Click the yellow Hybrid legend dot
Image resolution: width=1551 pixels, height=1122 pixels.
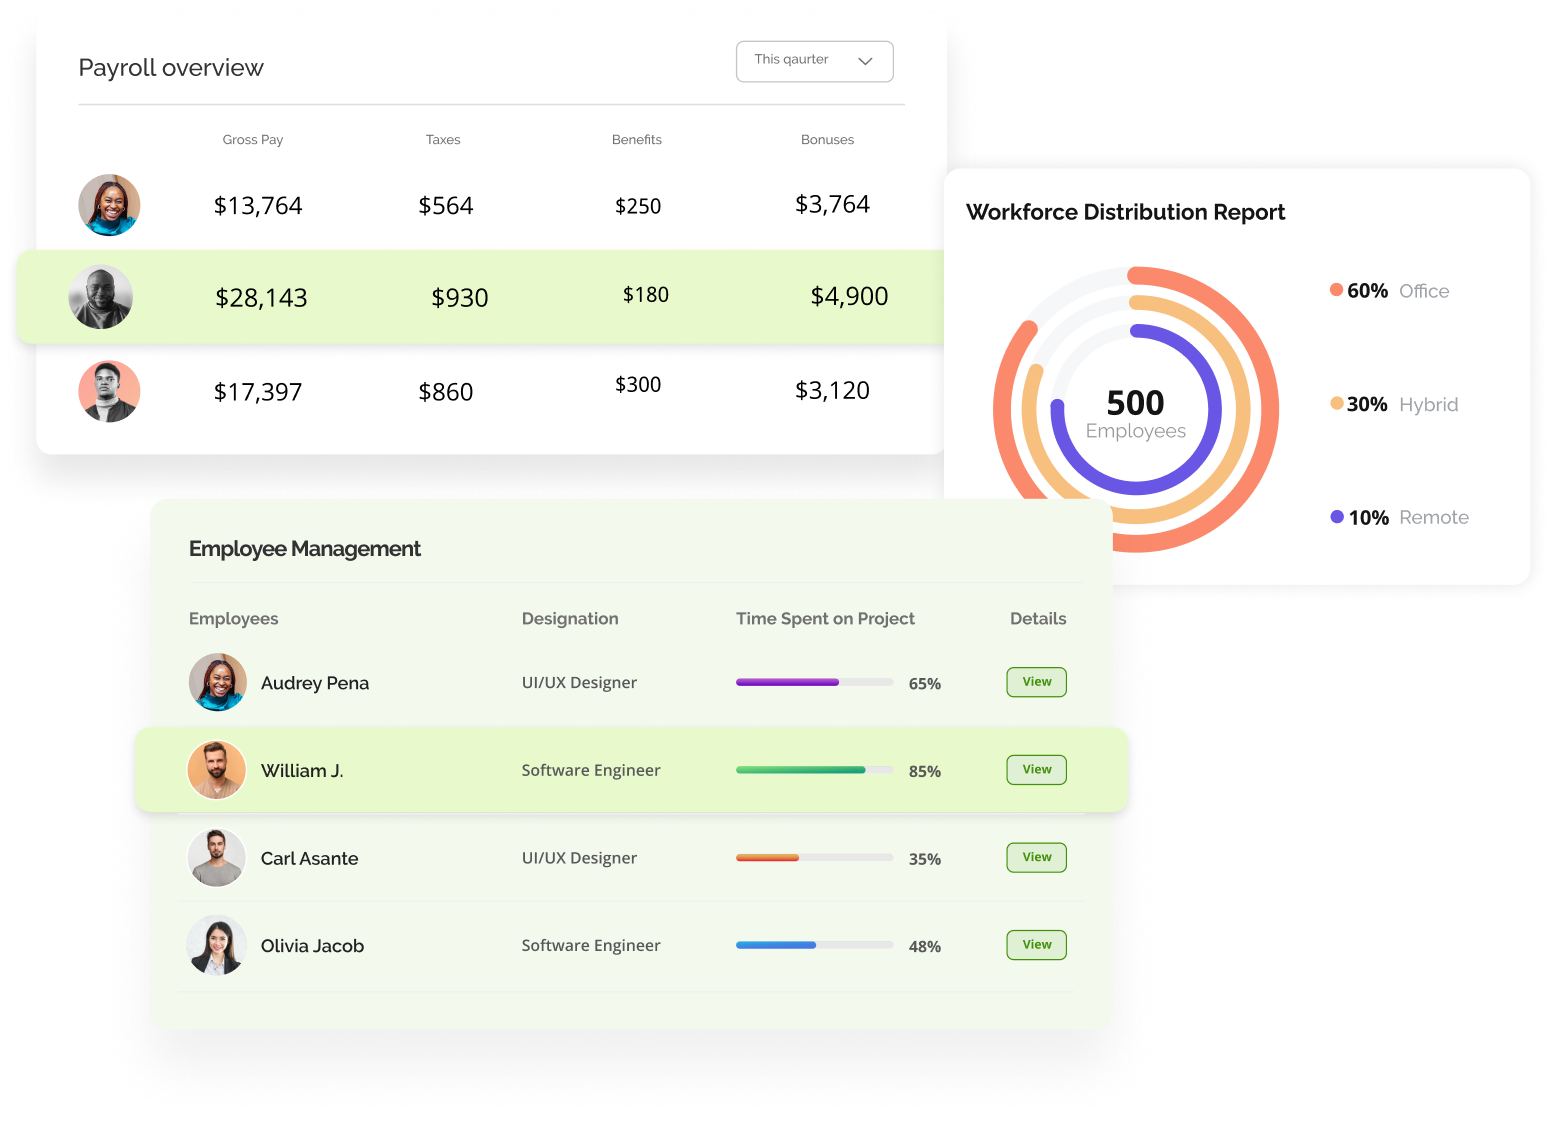pyautogui.click(x=1336, y=403)
